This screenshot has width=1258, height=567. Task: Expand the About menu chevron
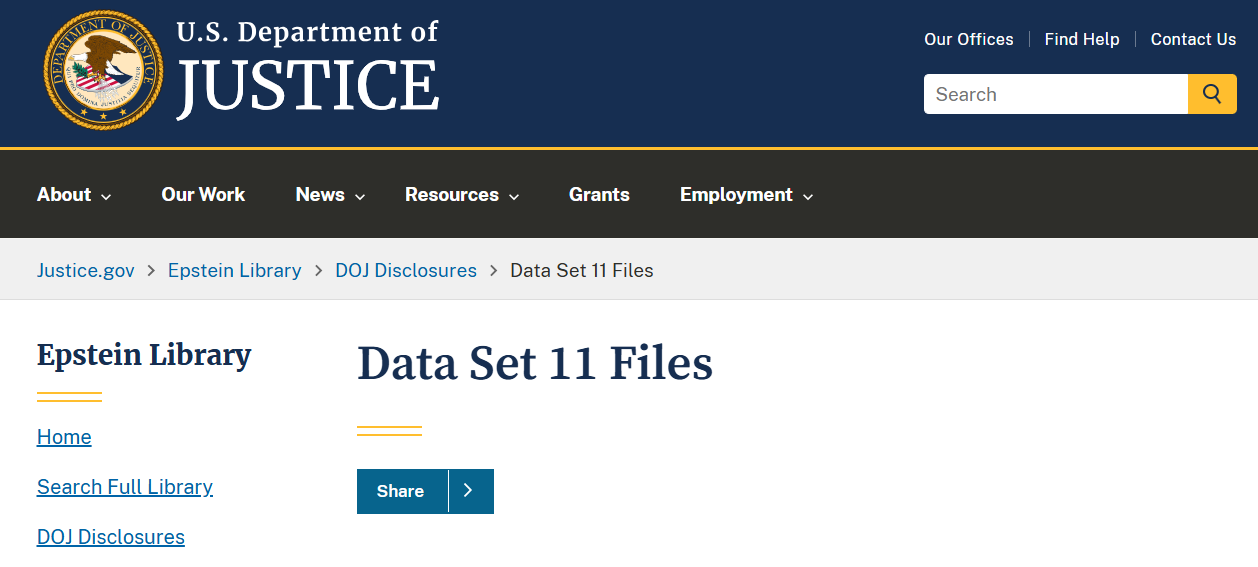[106, 196]
